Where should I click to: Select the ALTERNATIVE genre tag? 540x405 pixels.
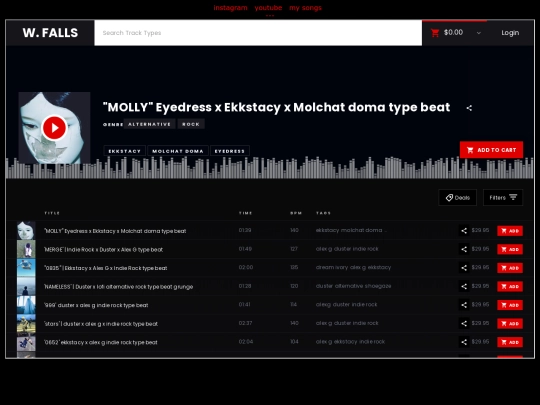click(149, 124)
